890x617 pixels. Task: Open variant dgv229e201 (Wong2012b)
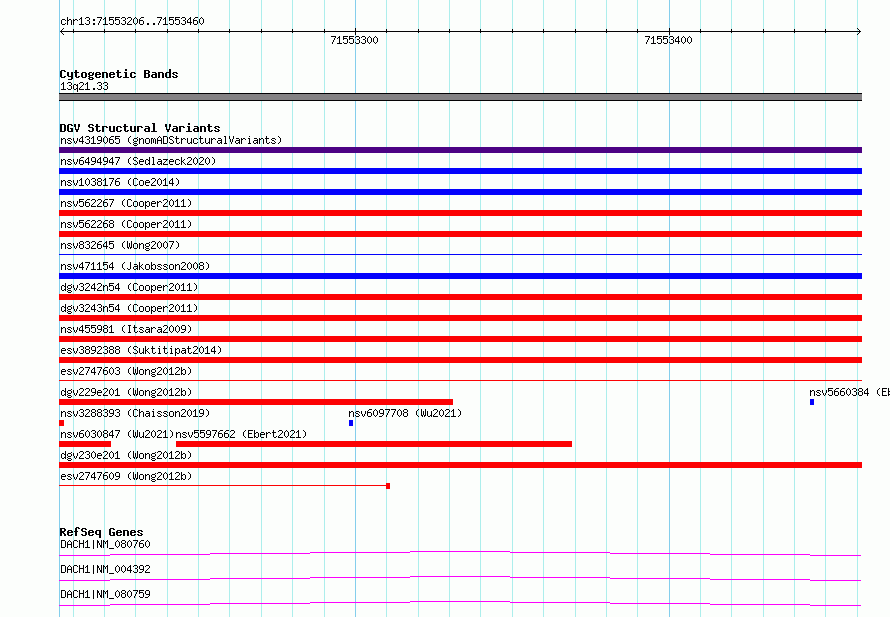[x=126, y=392]
